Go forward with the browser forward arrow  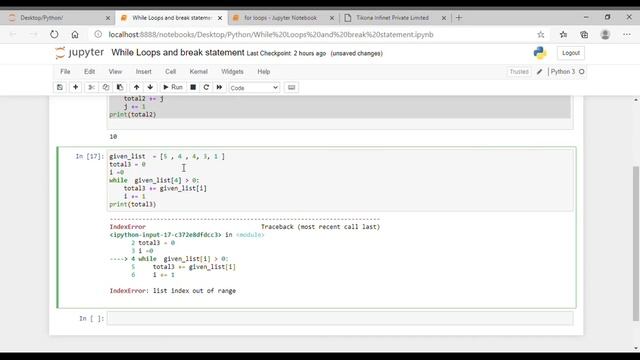[x=33, y=35]
